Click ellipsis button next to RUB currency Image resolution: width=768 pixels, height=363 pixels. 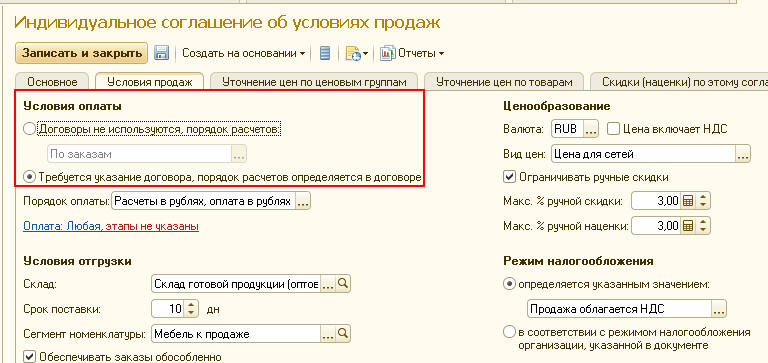point(592,129)
